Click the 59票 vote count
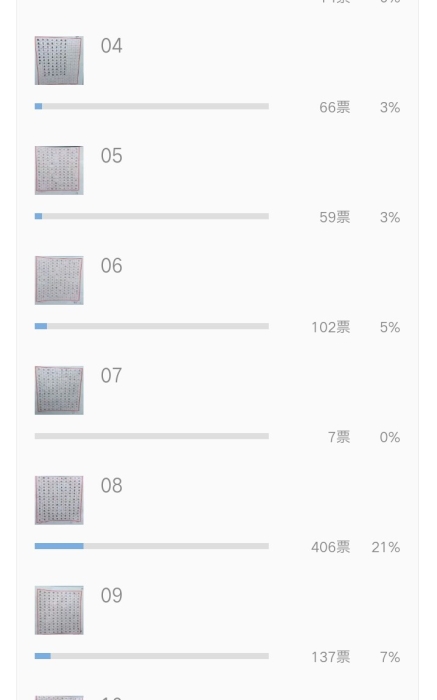Screen dimensions: 437x700 (335, 217)
